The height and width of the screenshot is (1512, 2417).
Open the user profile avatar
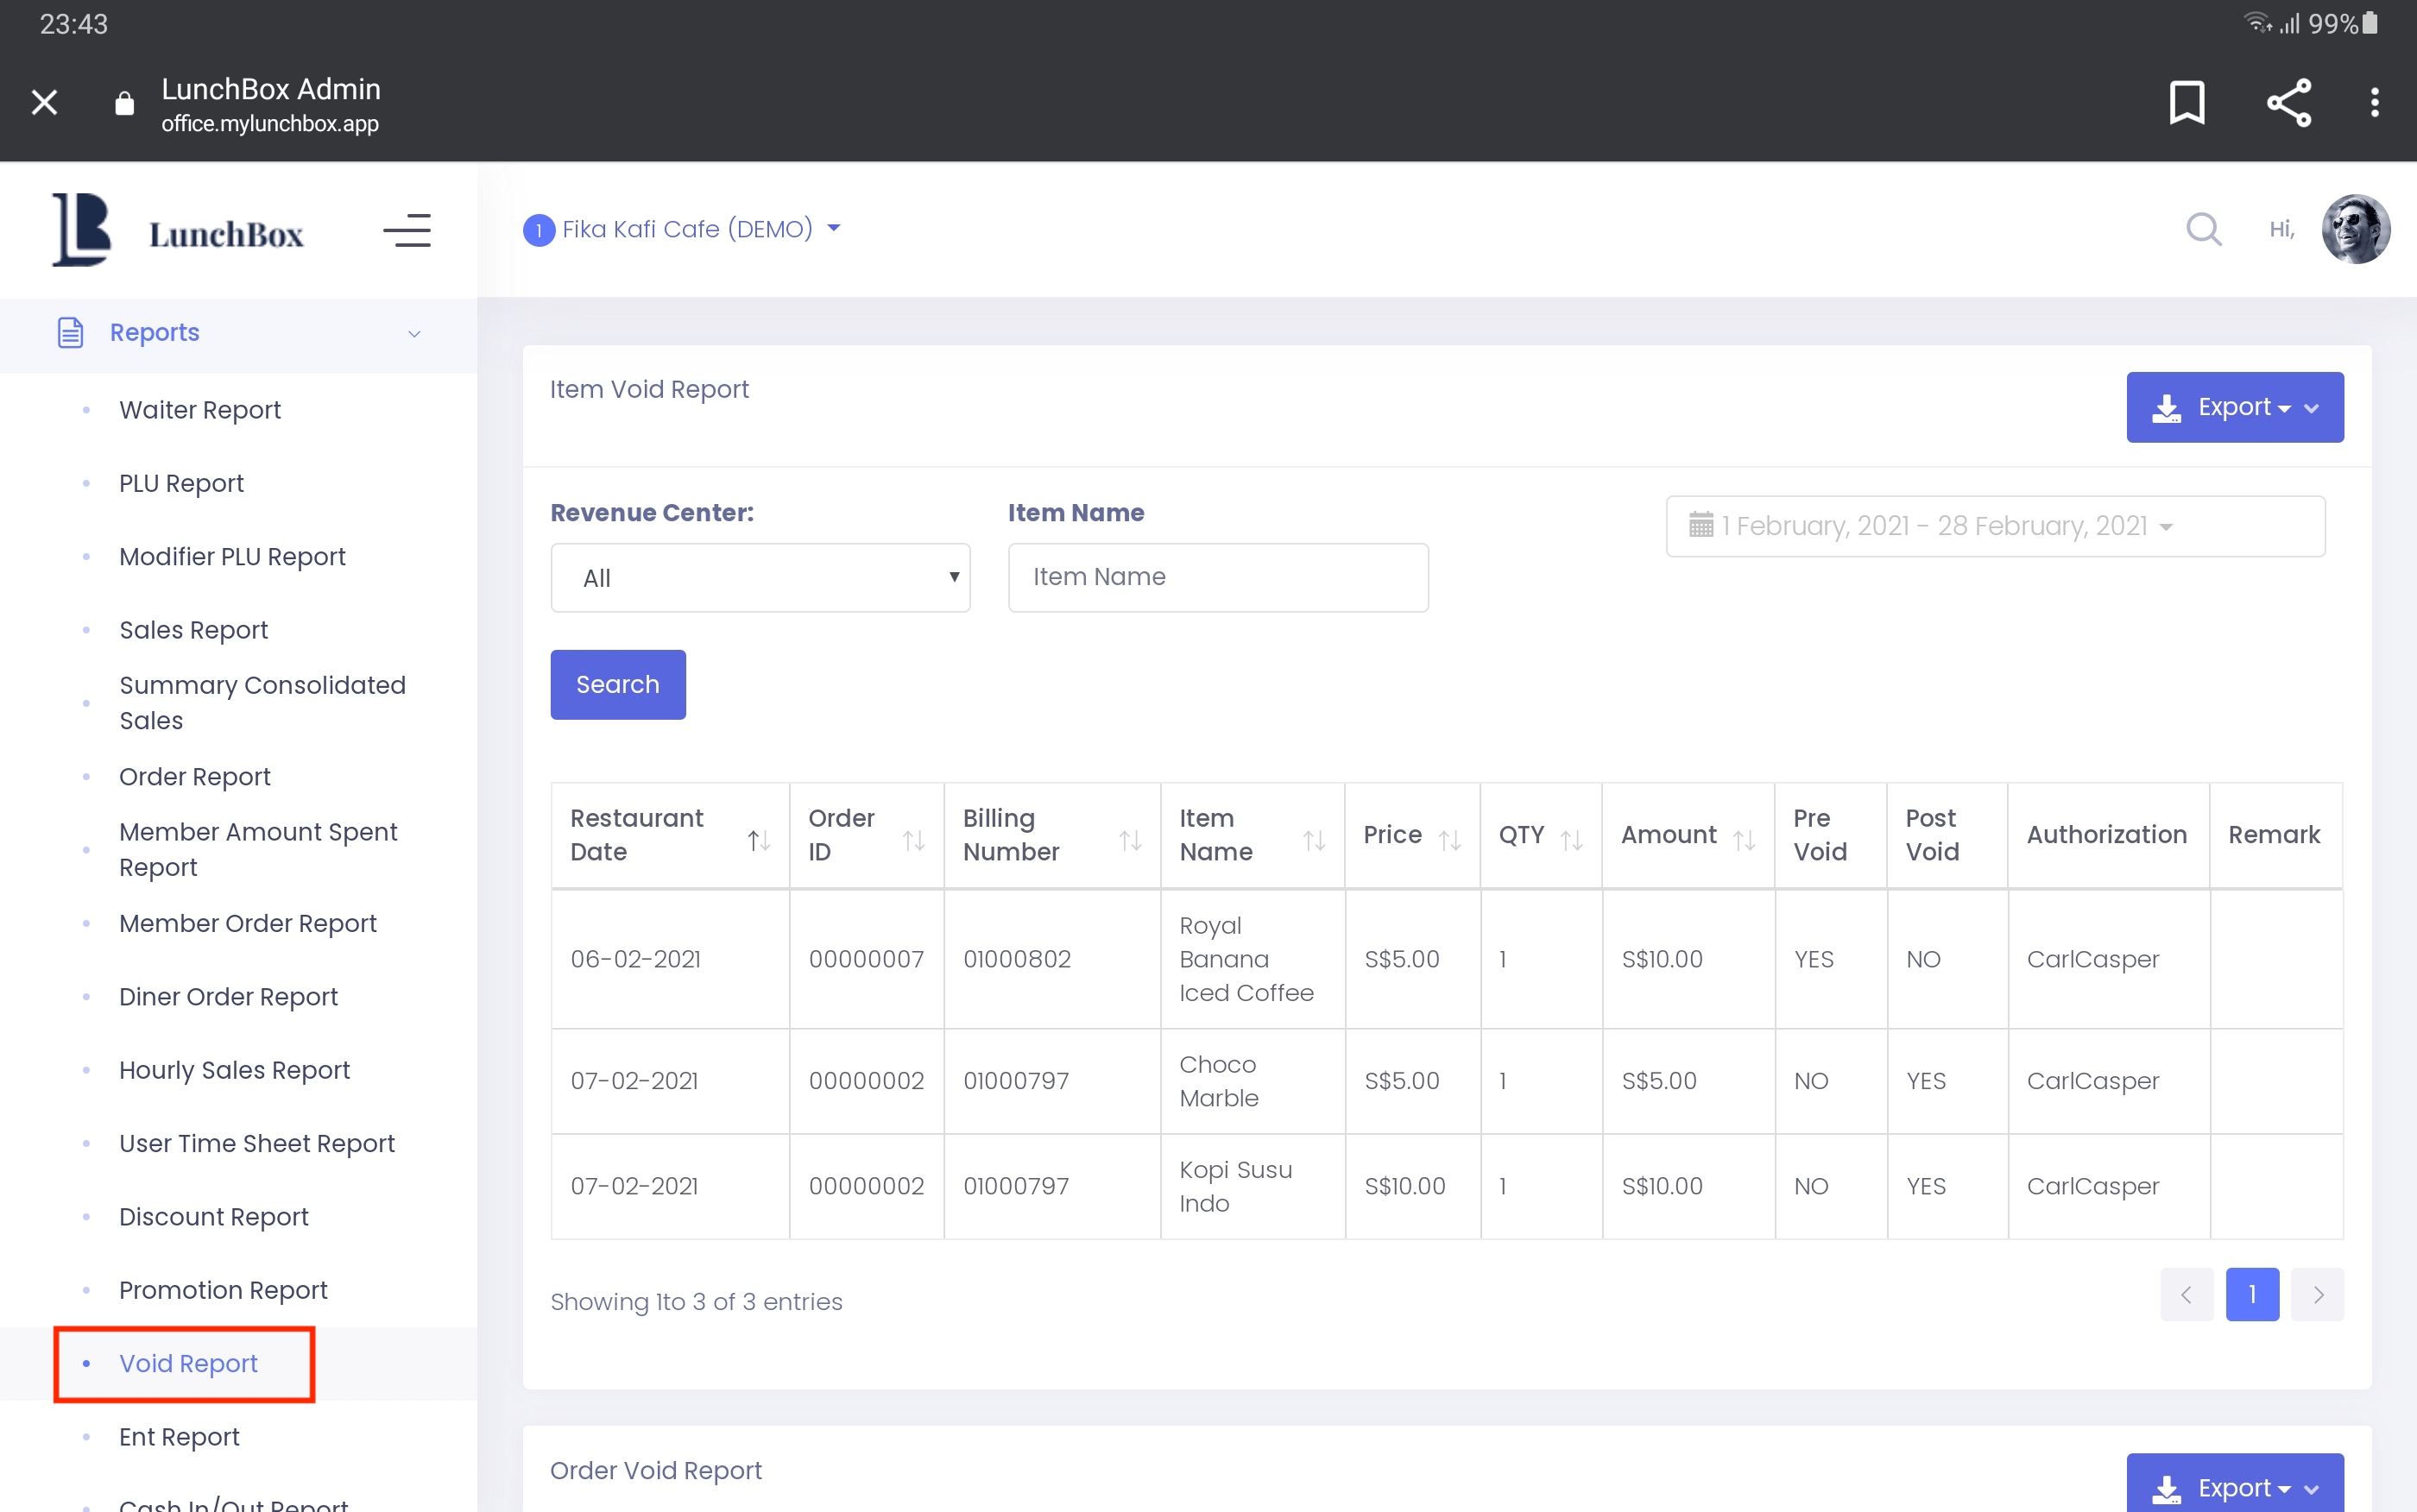pyautogui.click(x=2354, y=229)
